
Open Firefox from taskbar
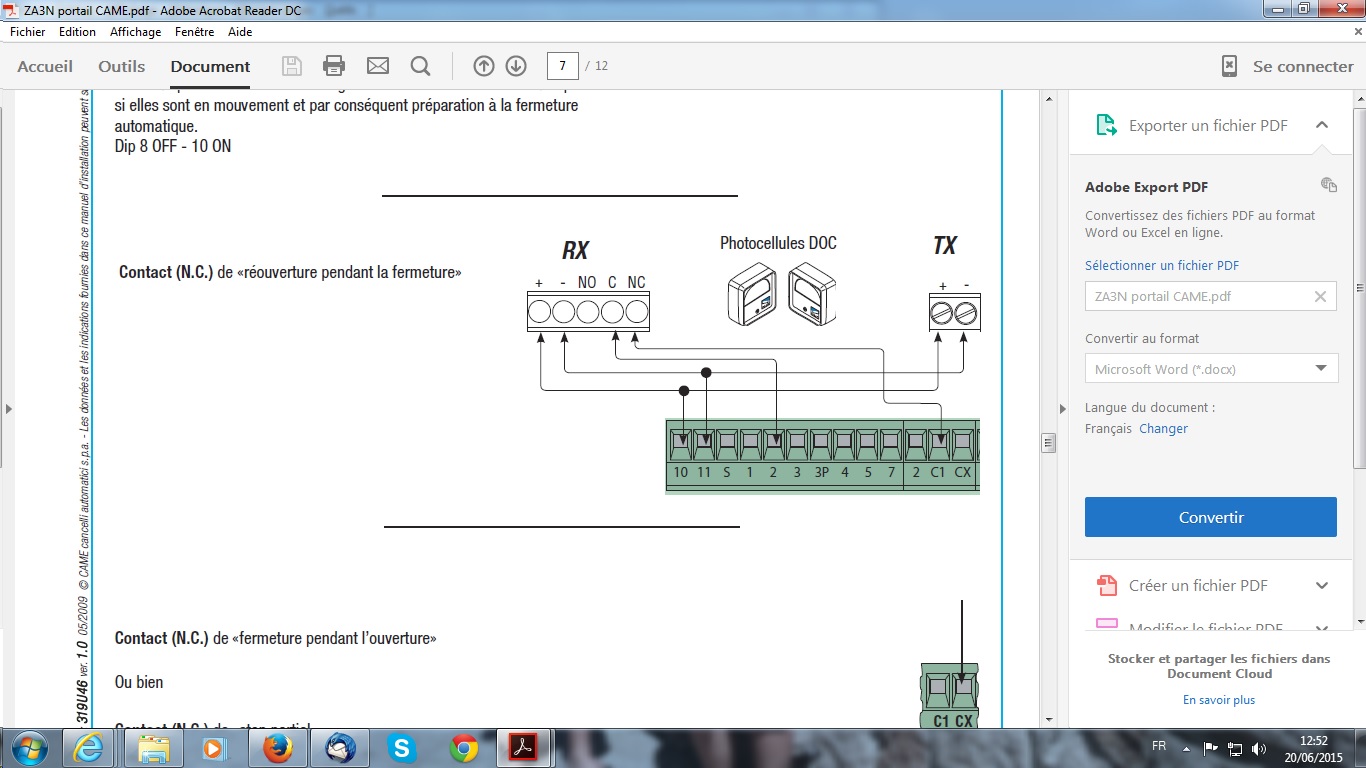(276, 748)
